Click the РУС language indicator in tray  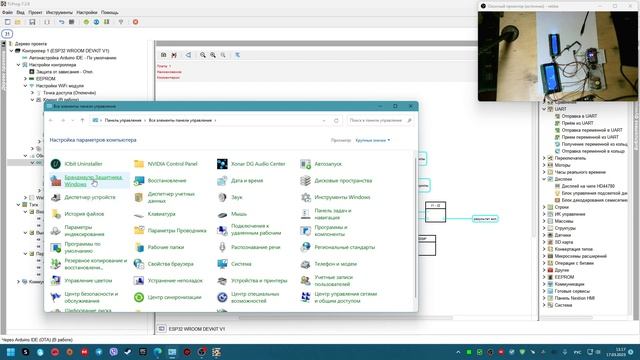(578, 352)
